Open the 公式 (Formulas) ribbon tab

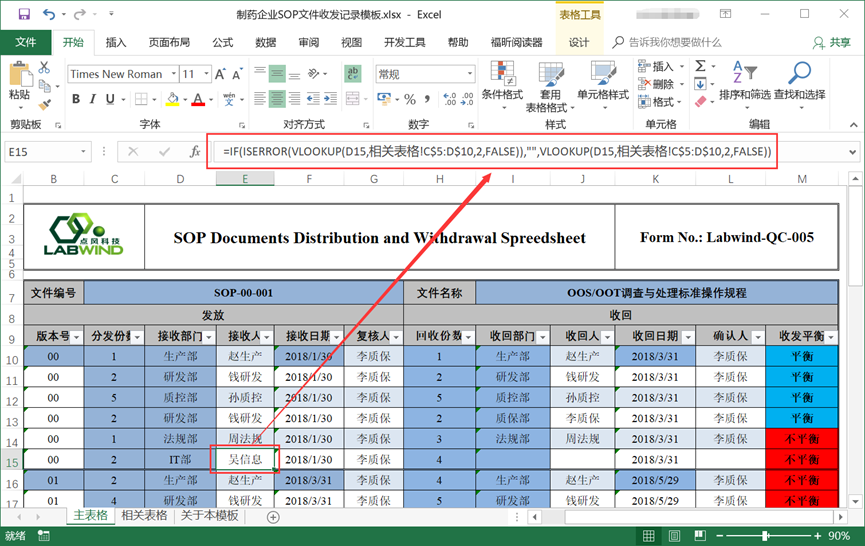pos(222,43)
